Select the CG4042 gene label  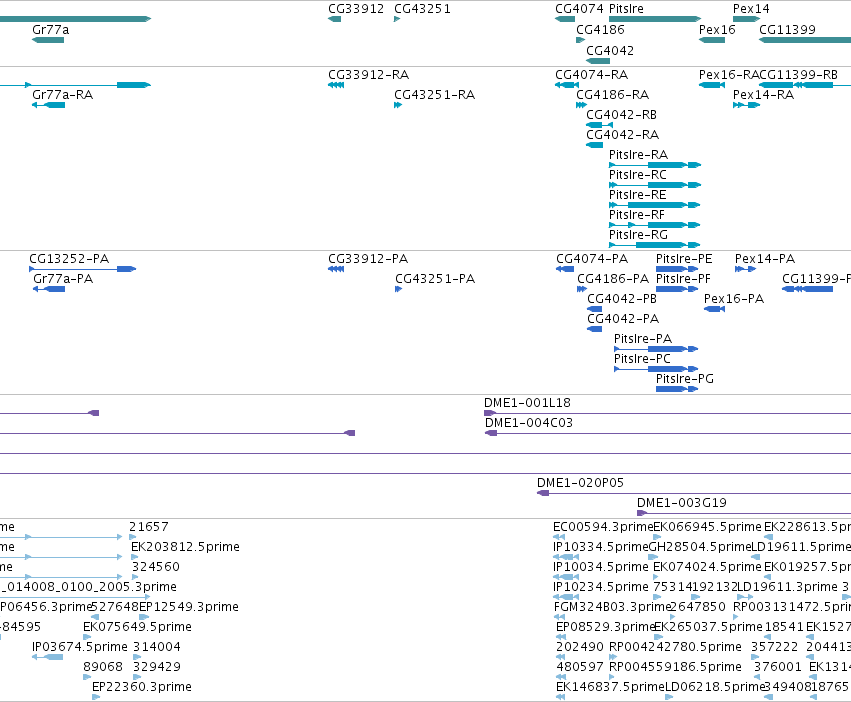pyautogui.click(x=610, y=50)
